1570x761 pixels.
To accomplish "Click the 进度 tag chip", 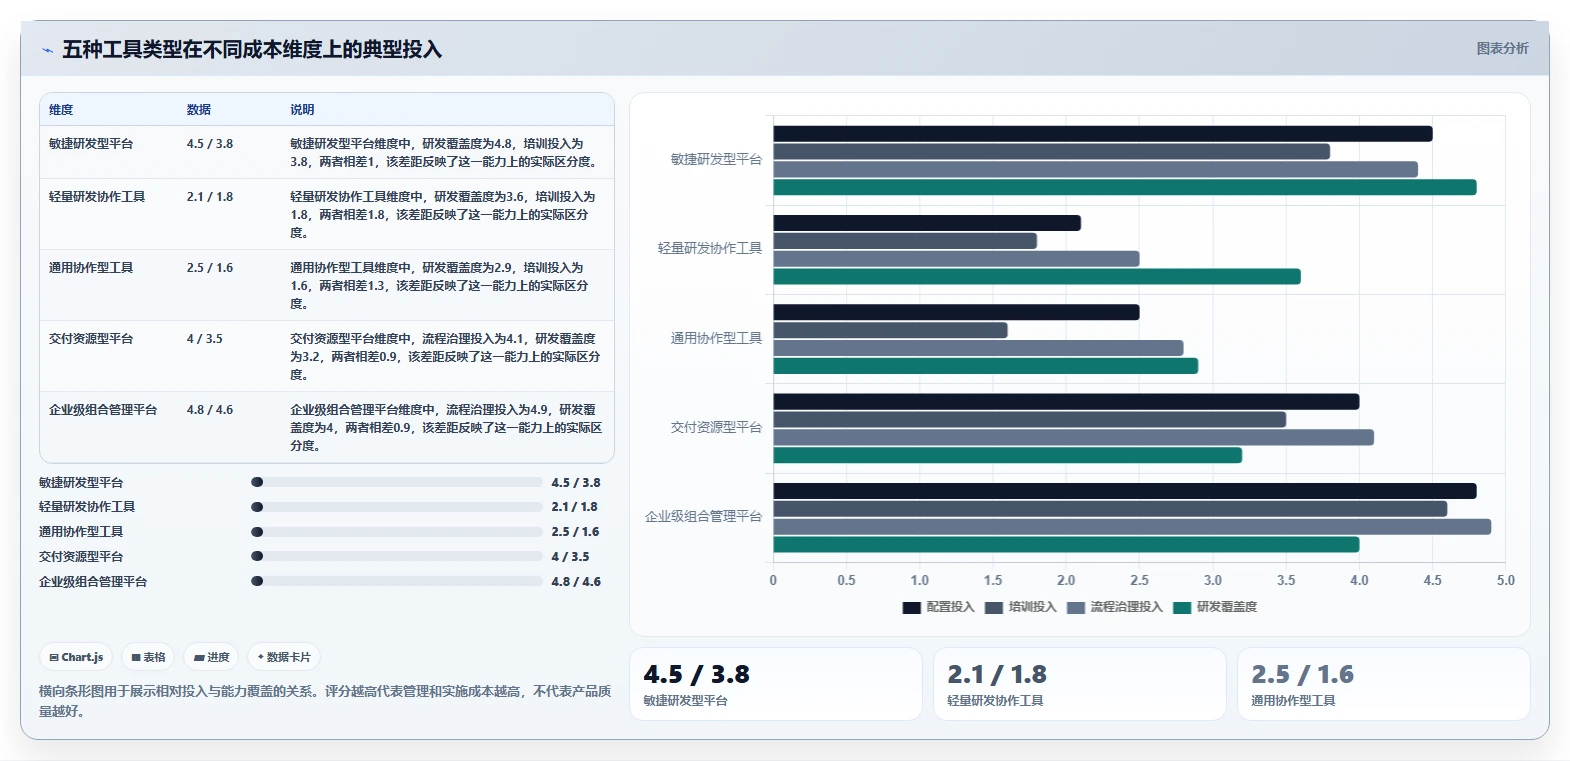I will [211, 657].
